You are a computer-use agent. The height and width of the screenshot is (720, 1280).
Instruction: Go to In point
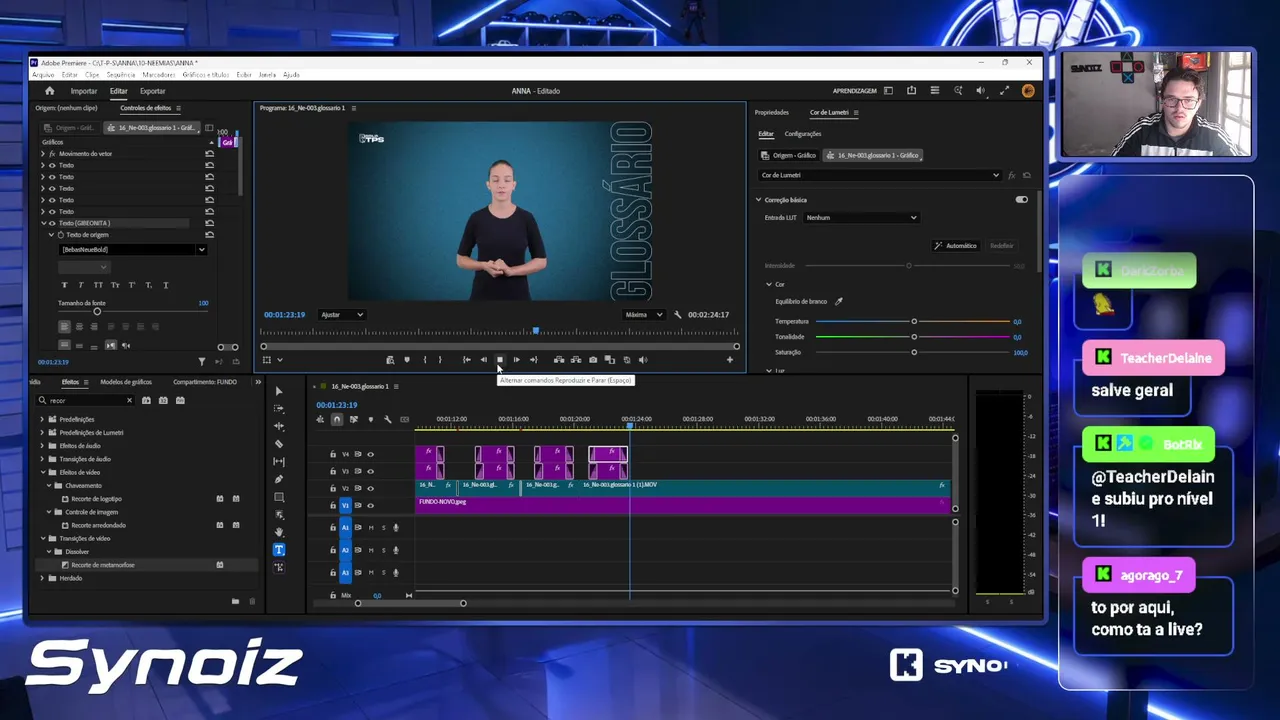pyautogui.click(x=467, y=360)
